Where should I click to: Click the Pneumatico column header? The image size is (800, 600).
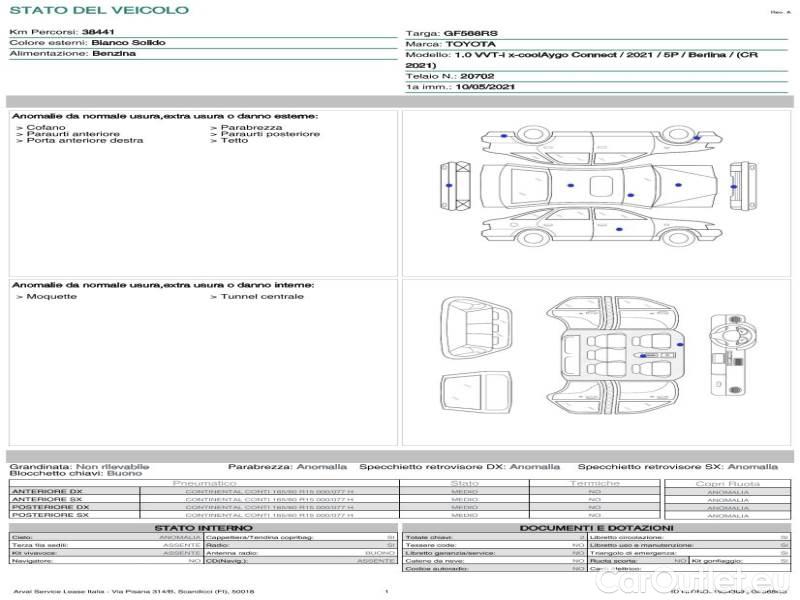click(204, 483)
